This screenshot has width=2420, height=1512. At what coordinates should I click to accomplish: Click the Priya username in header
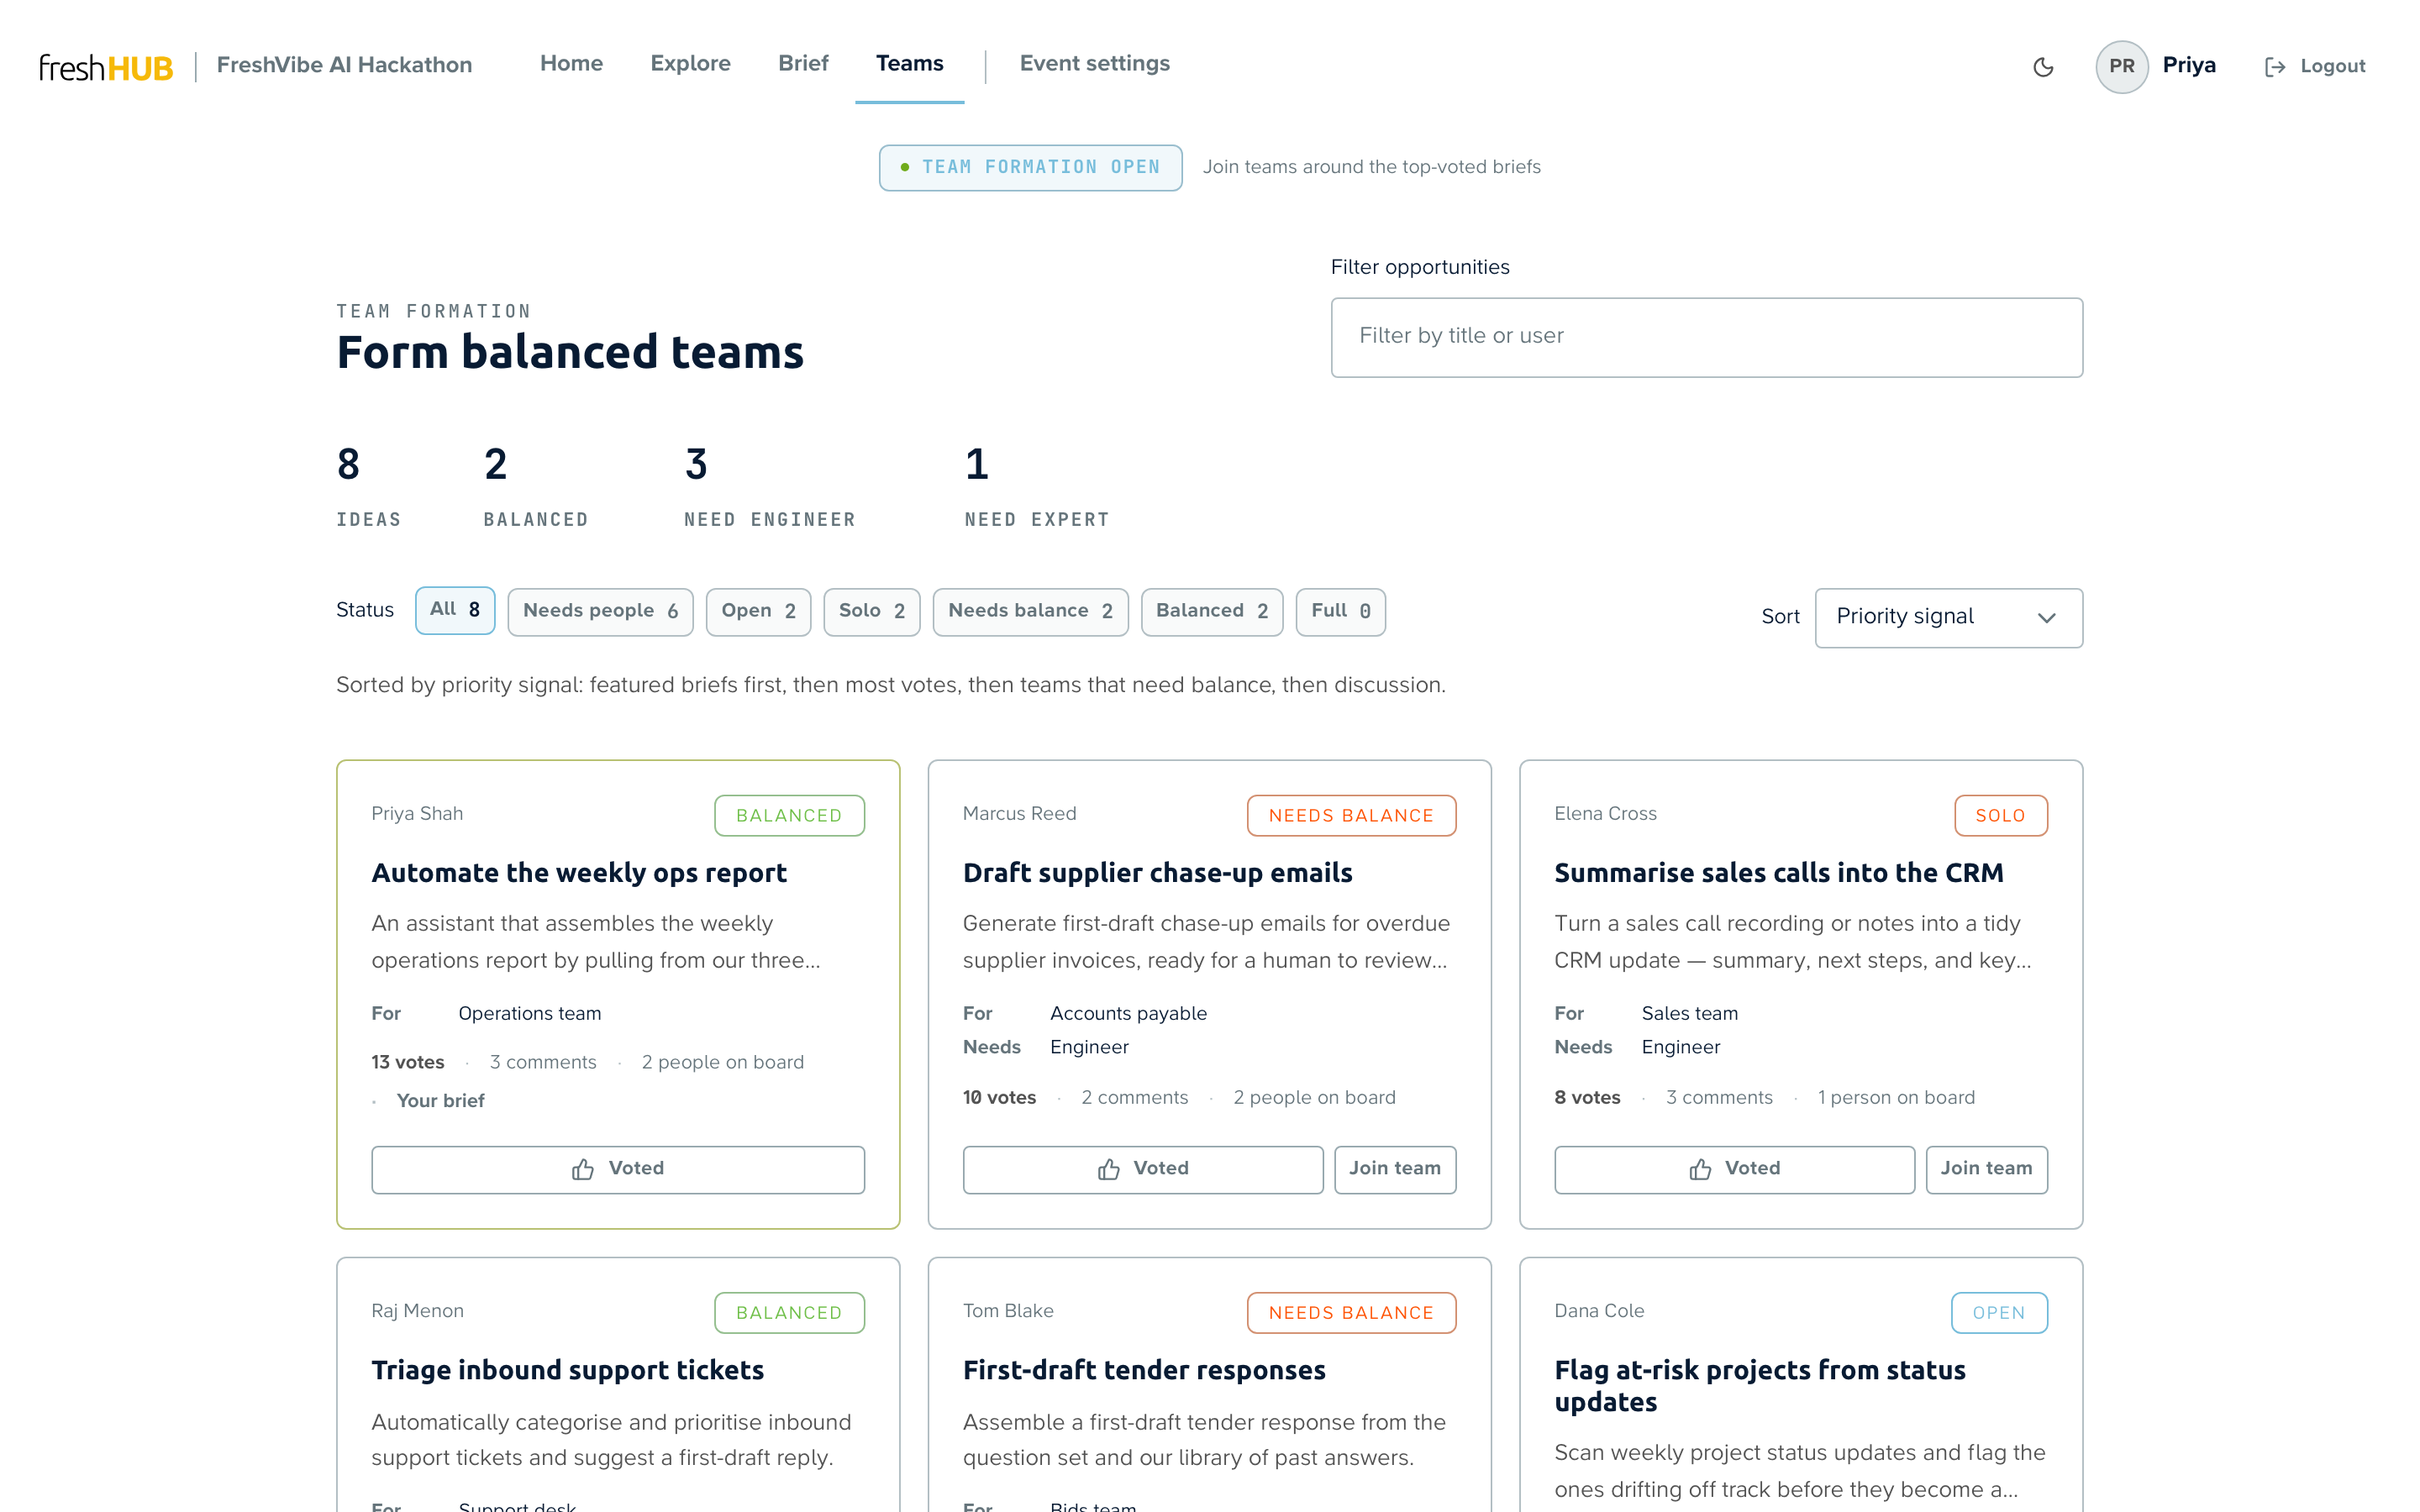click(x=2188, y=65)
